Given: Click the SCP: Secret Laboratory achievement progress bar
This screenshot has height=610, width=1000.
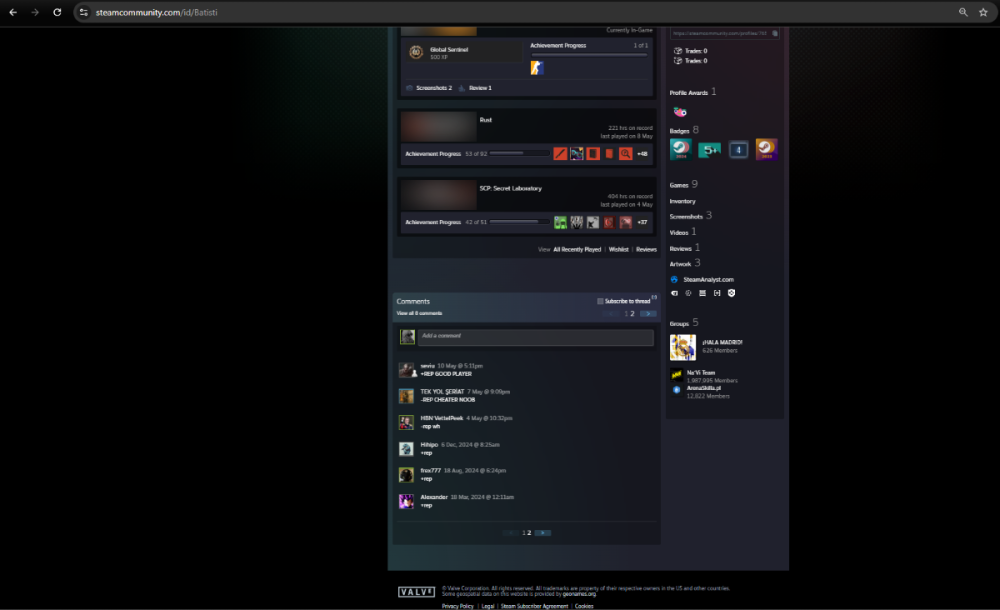Looking at the screenshot, I should pyautogui.click(x=520, y=222).
